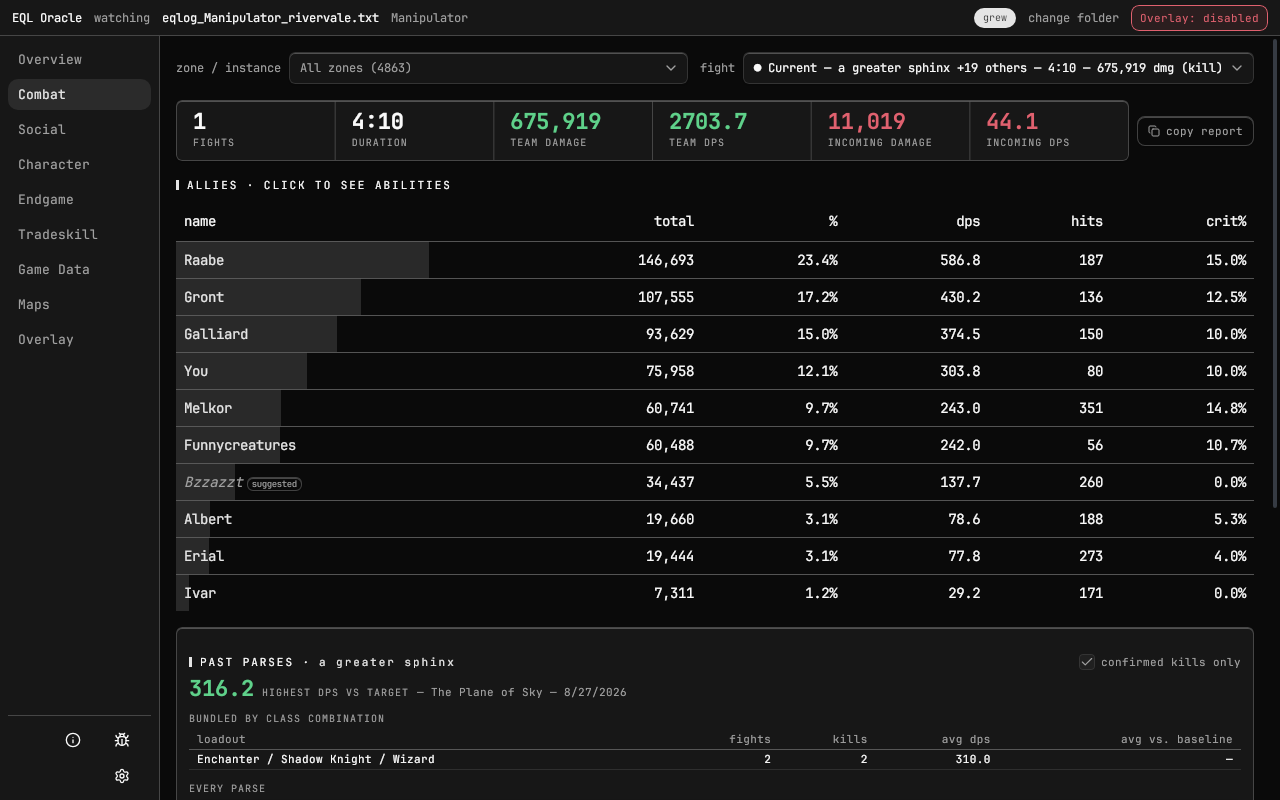Click the eqlog_Manipulator_rivervale.txt file name
This screenshot has height=800, width=1280.
(270, 18)
